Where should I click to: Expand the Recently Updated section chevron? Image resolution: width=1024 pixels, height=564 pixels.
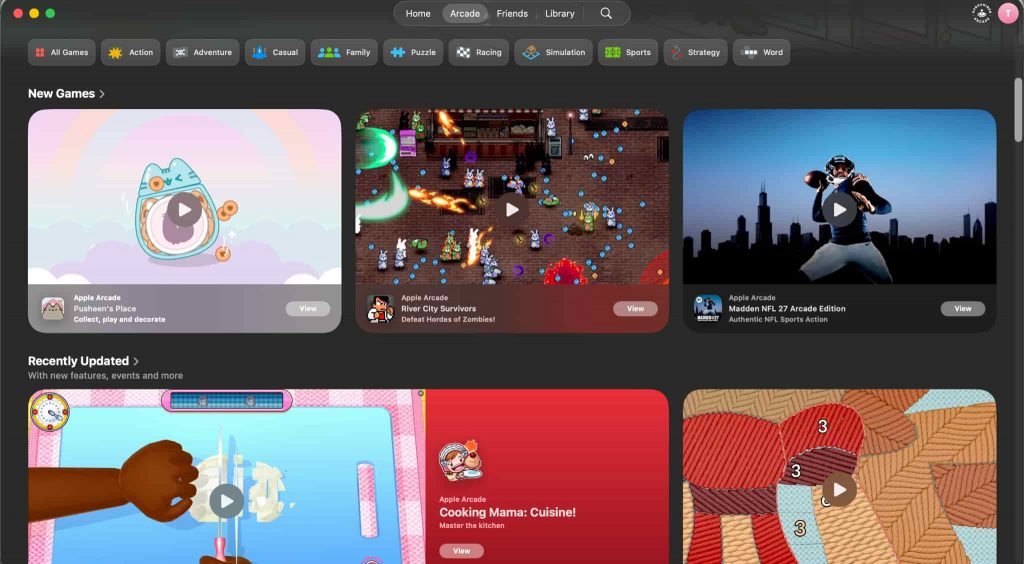click(136, 361)
